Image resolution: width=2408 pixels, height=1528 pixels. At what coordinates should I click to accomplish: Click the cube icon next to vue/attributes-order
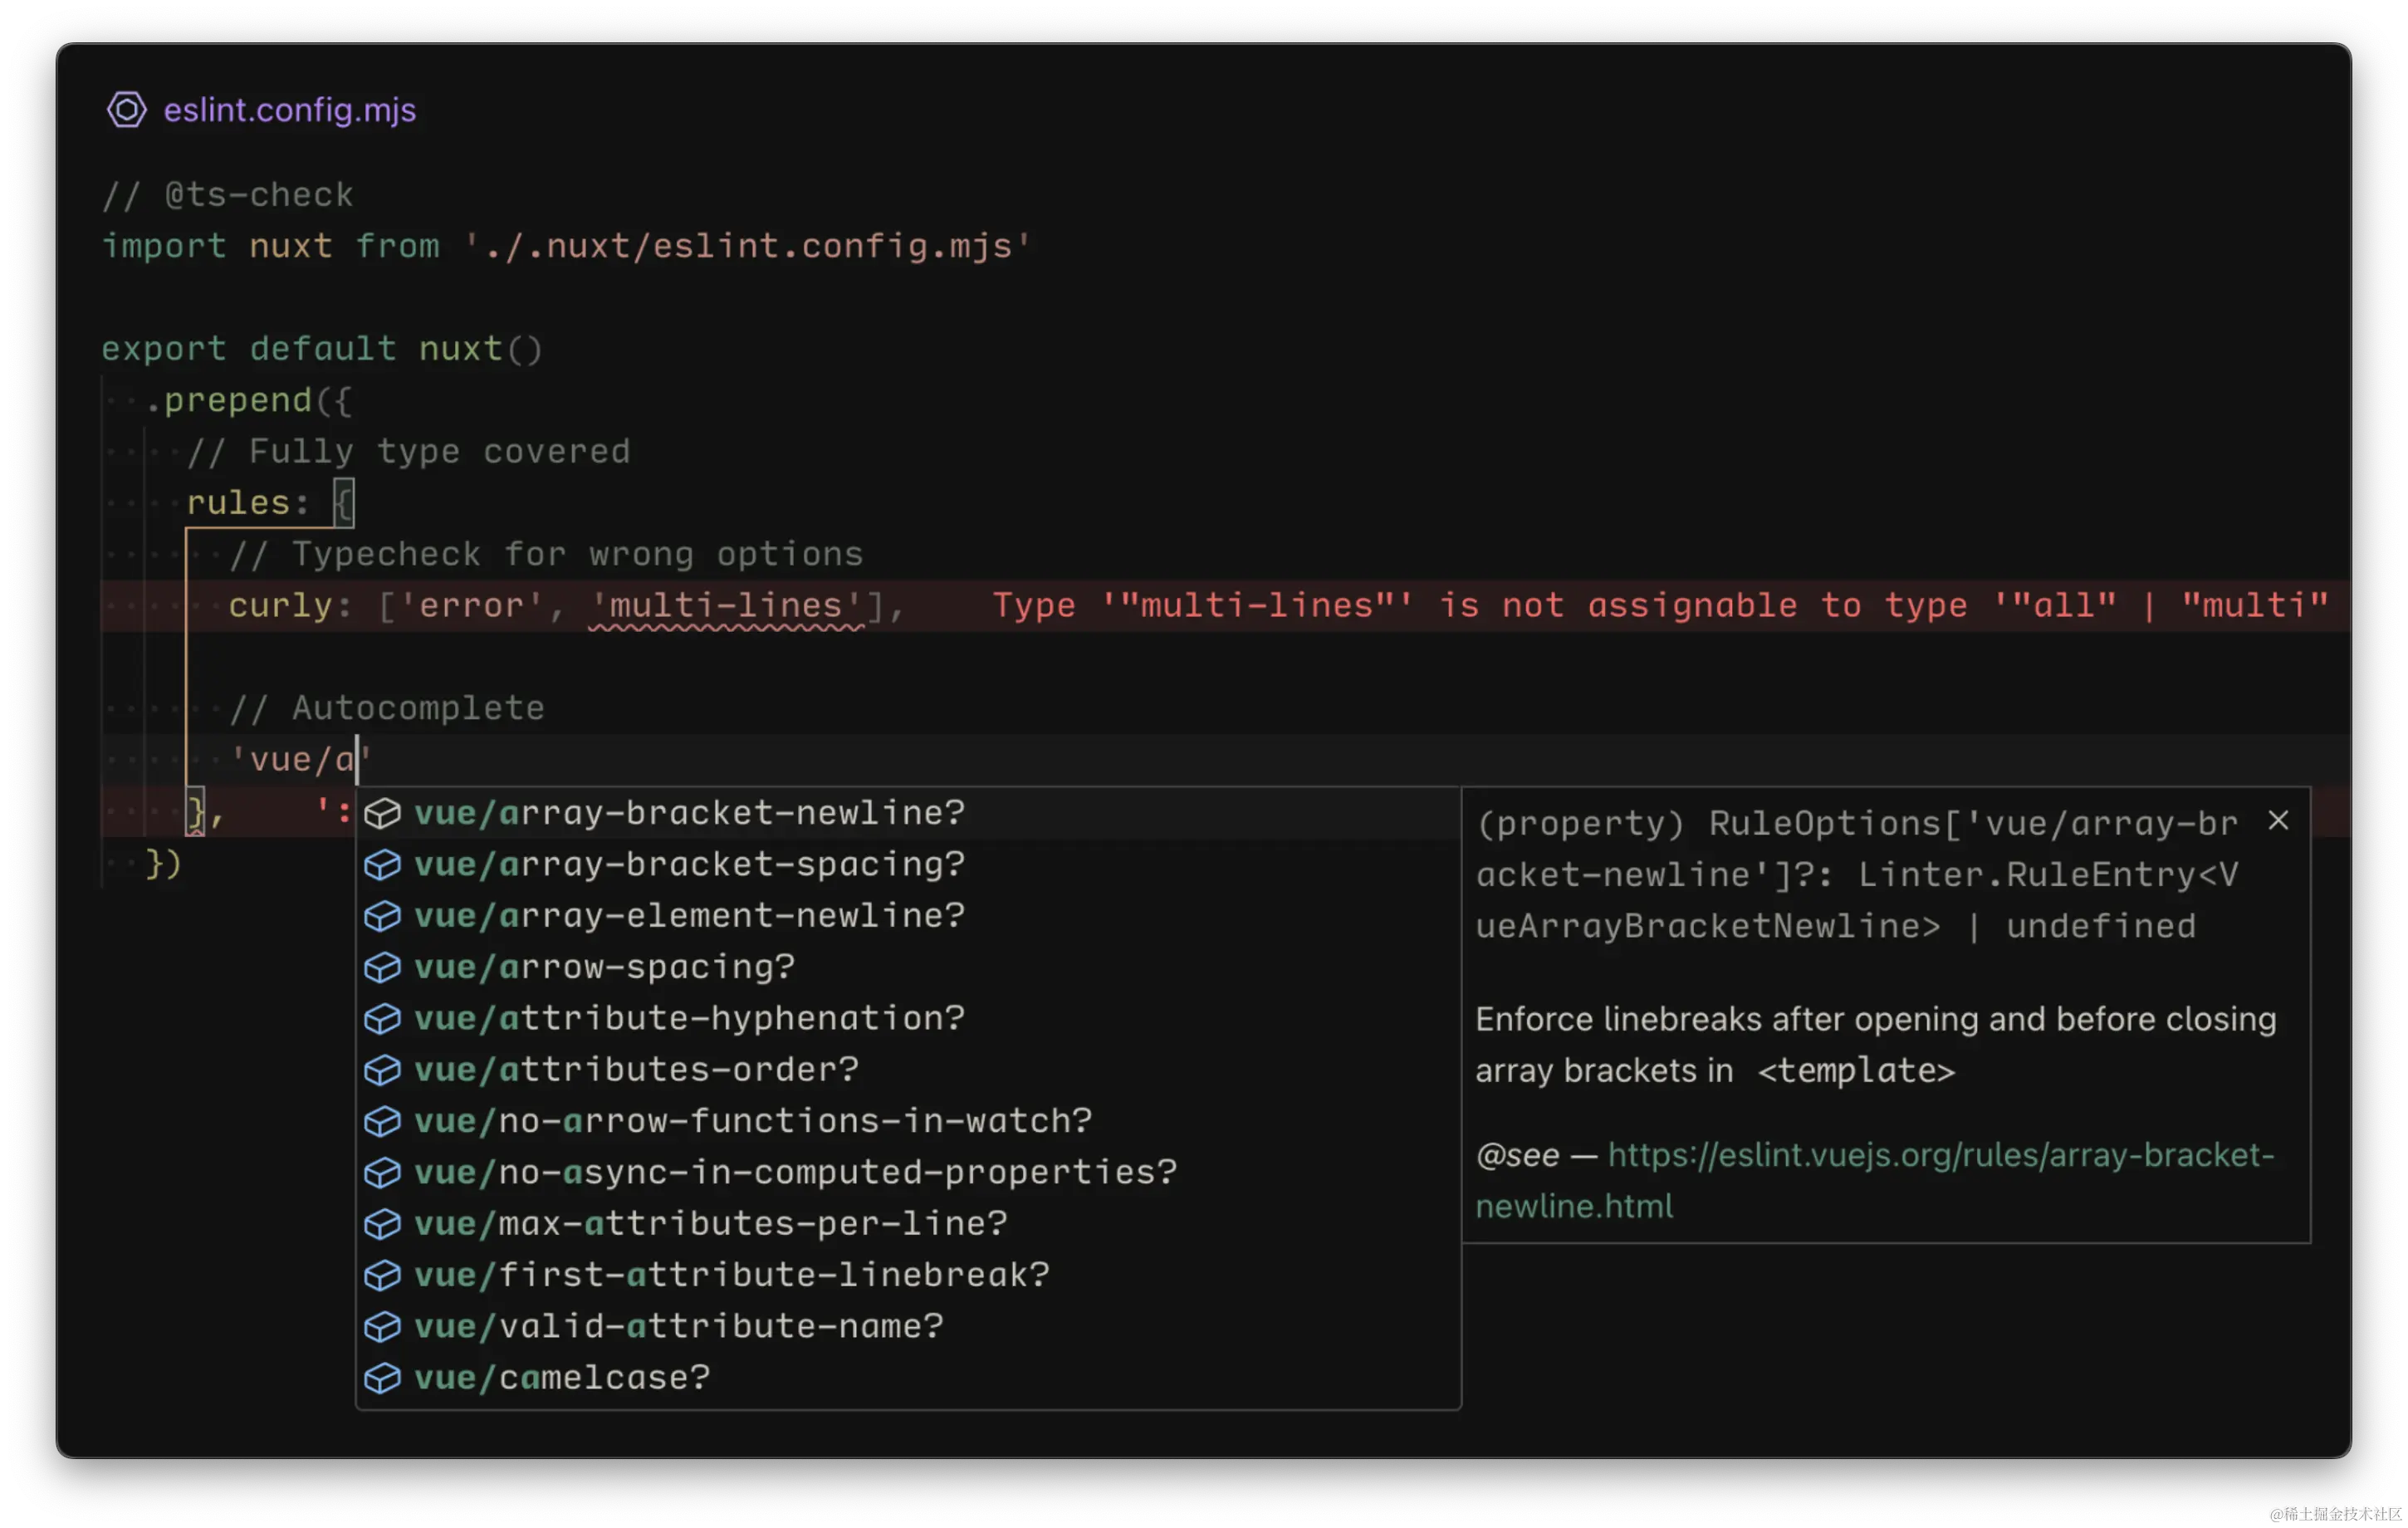[x=382, y=1071]
